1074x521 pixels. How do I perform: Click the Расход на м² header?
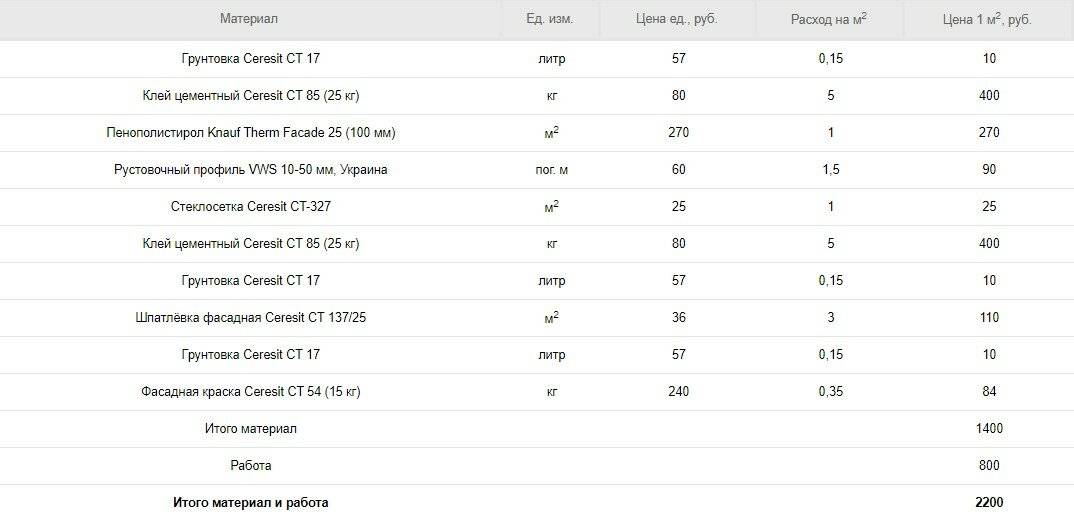(x=828, y=19)
